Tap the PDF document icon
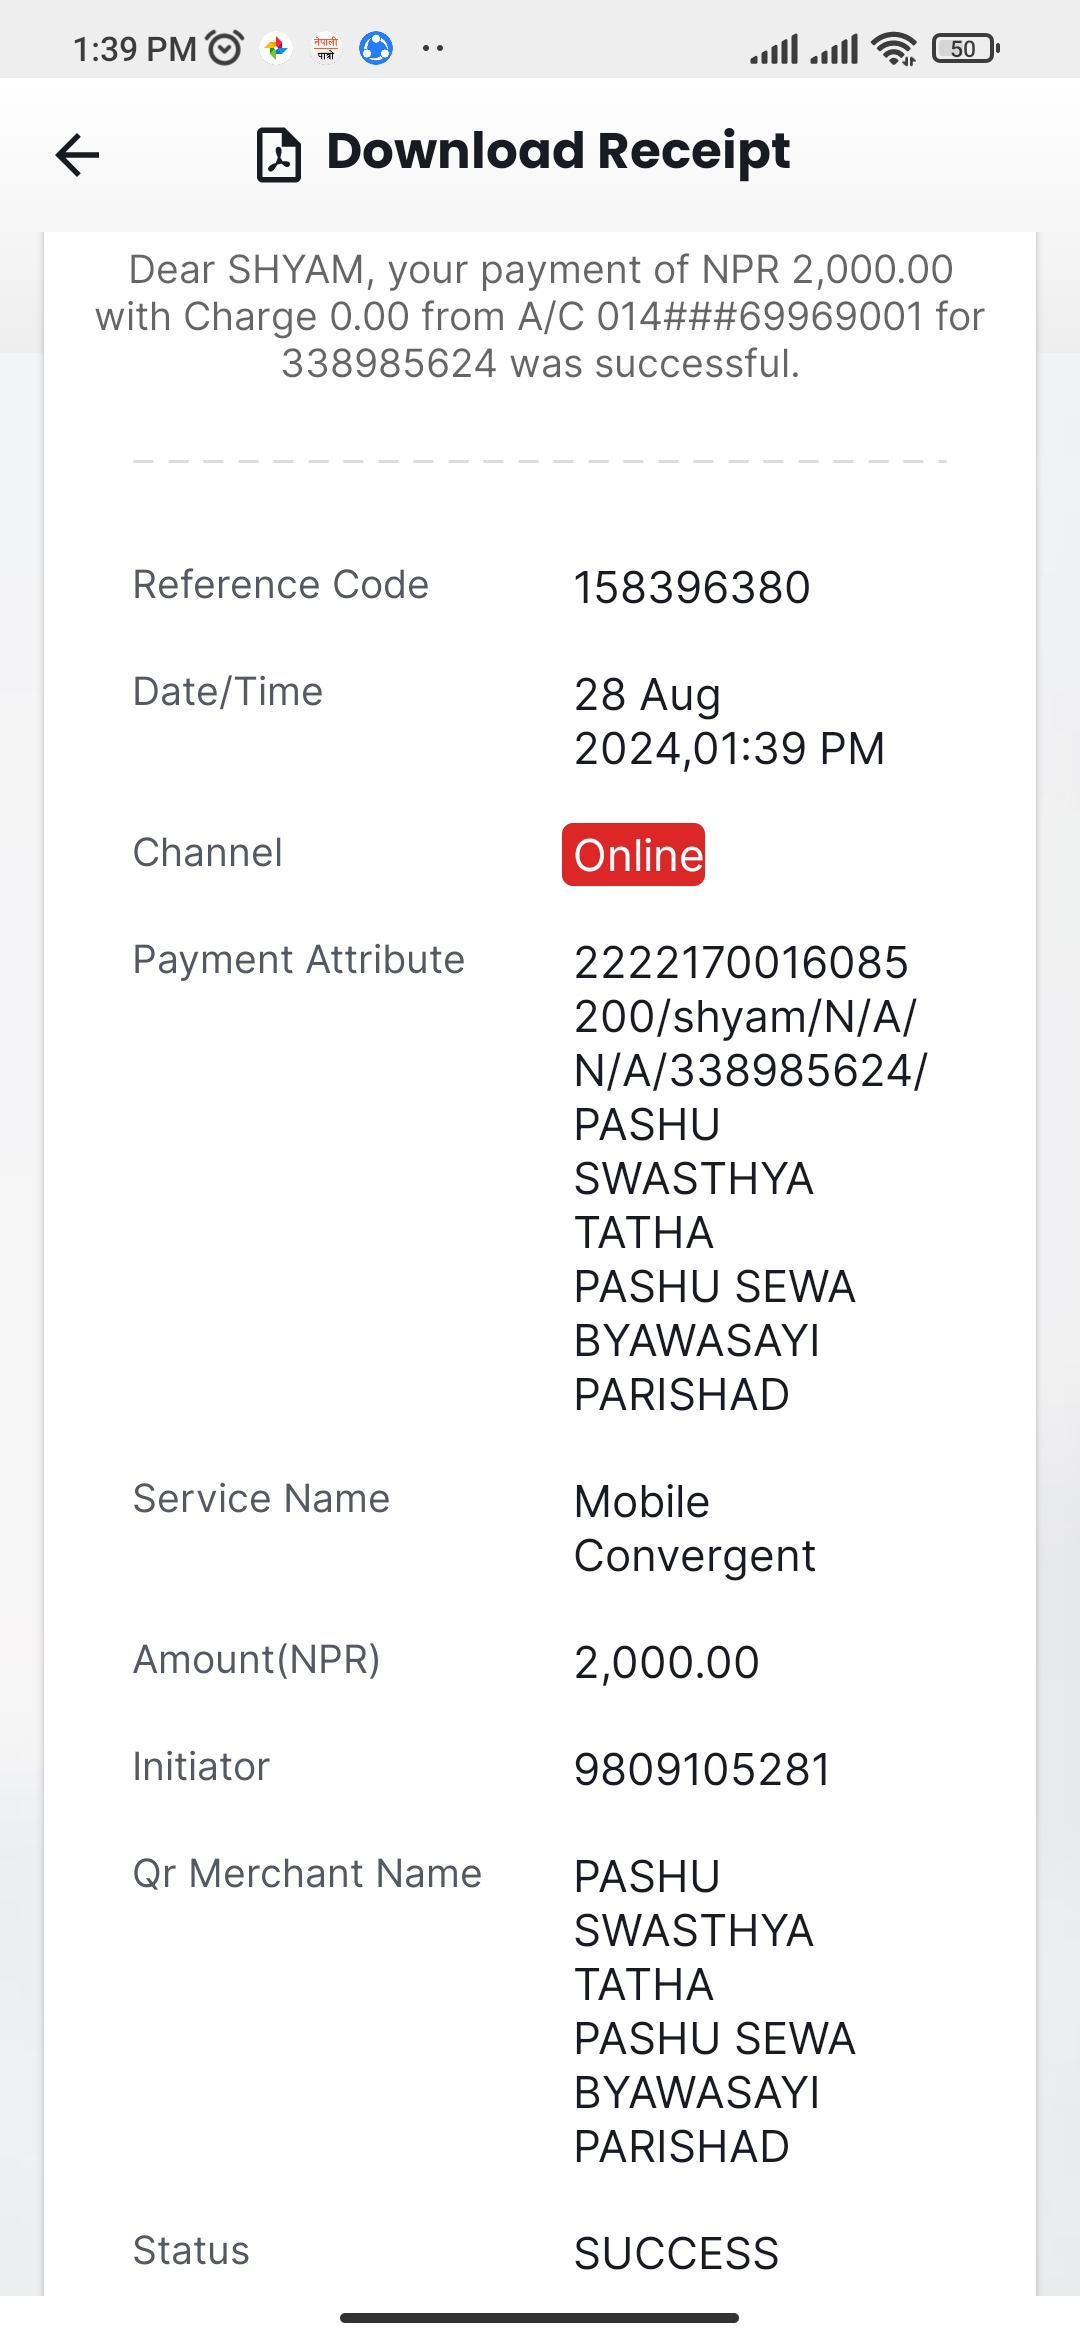 coord(279,155)
